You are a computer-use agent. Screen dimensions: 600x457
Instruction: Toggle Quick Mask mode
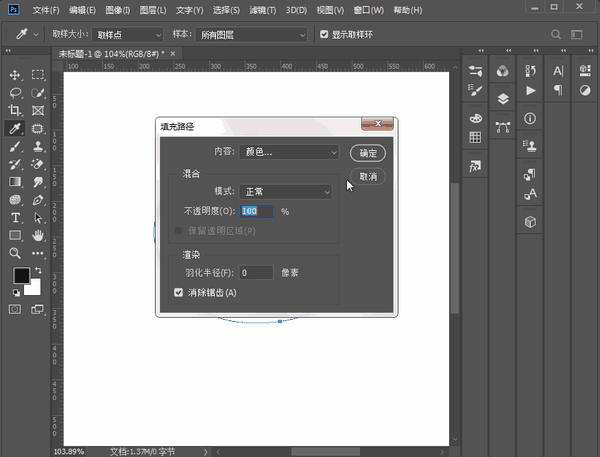pyautogui.click(x=15, y=309)
